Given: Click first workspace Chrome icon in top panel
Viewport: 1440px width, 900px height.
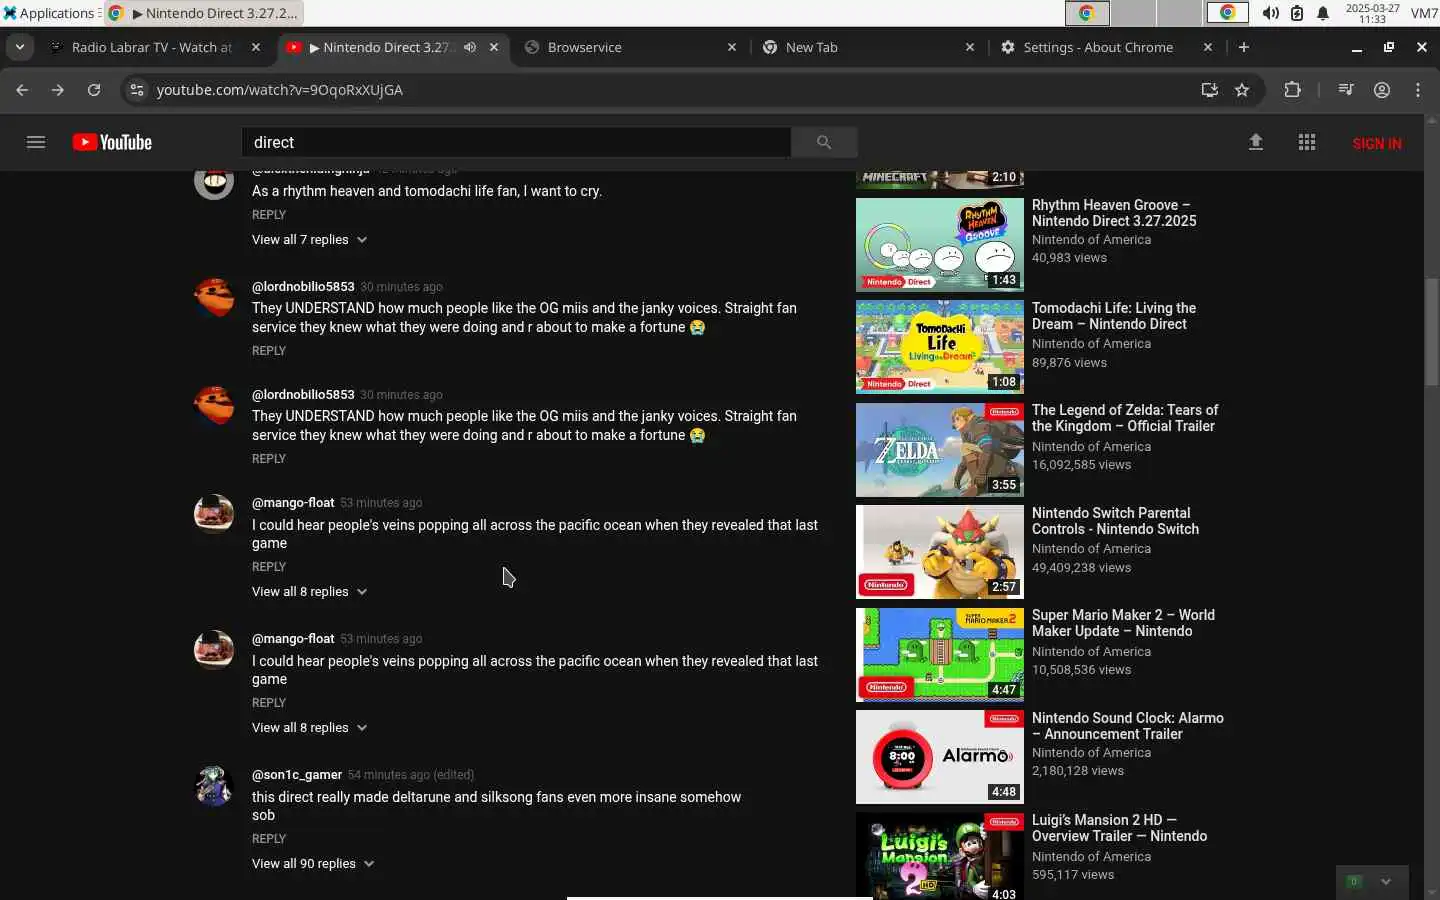Looking at the screenshot, I should pyautogui.click(x=1087, y=13).
